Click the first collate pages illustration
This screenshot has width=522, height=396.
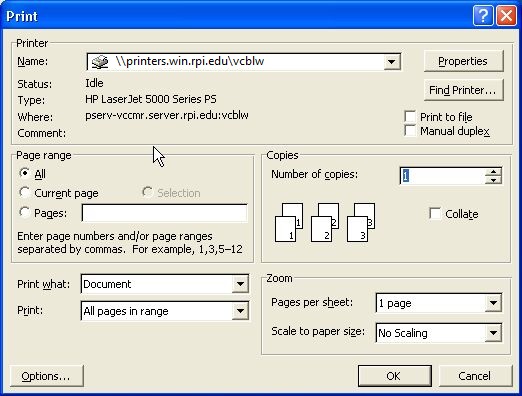click(x=289, y=222)
